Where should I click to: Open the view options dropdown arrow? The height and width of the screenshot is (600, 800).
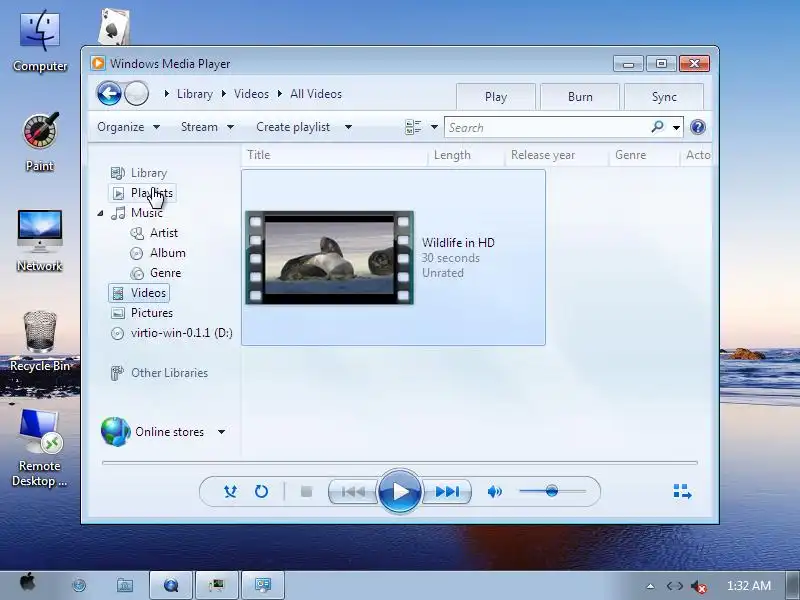point(434,127)
